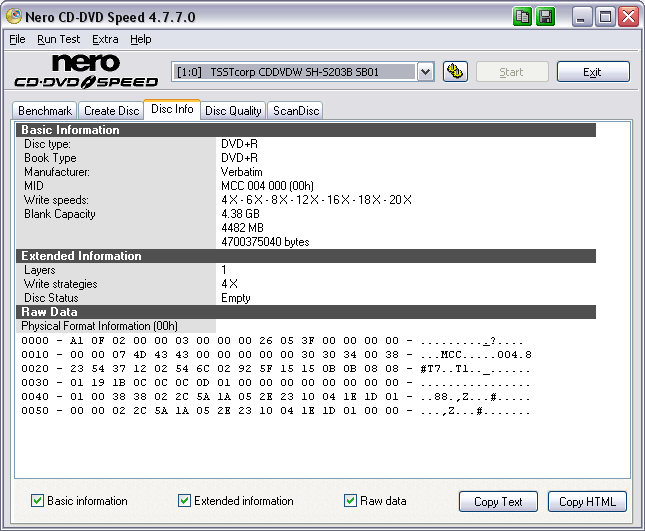Click the 4.38 GB capacity value
Screen dimensions: 645x531
point(241,214)
